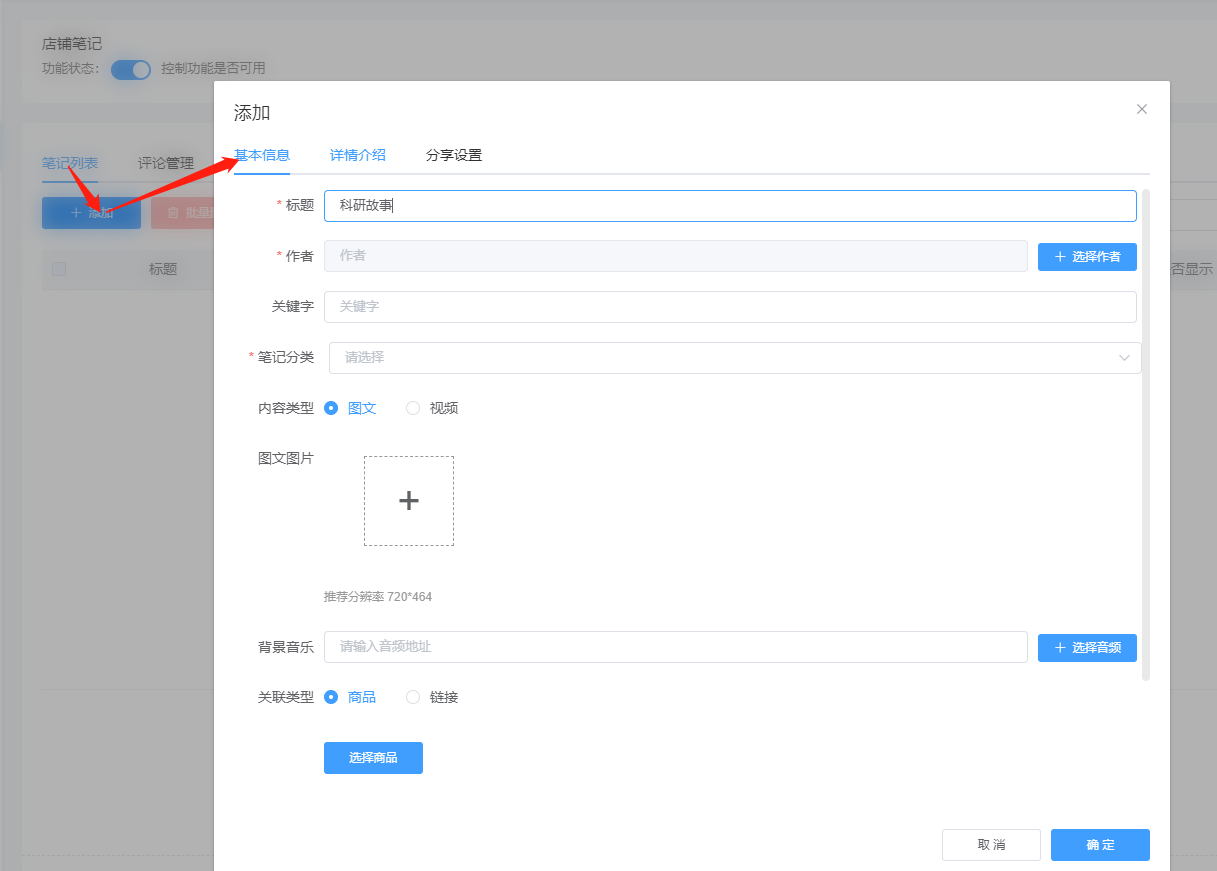Confirm with the 确定 button

coord(1099,845)
